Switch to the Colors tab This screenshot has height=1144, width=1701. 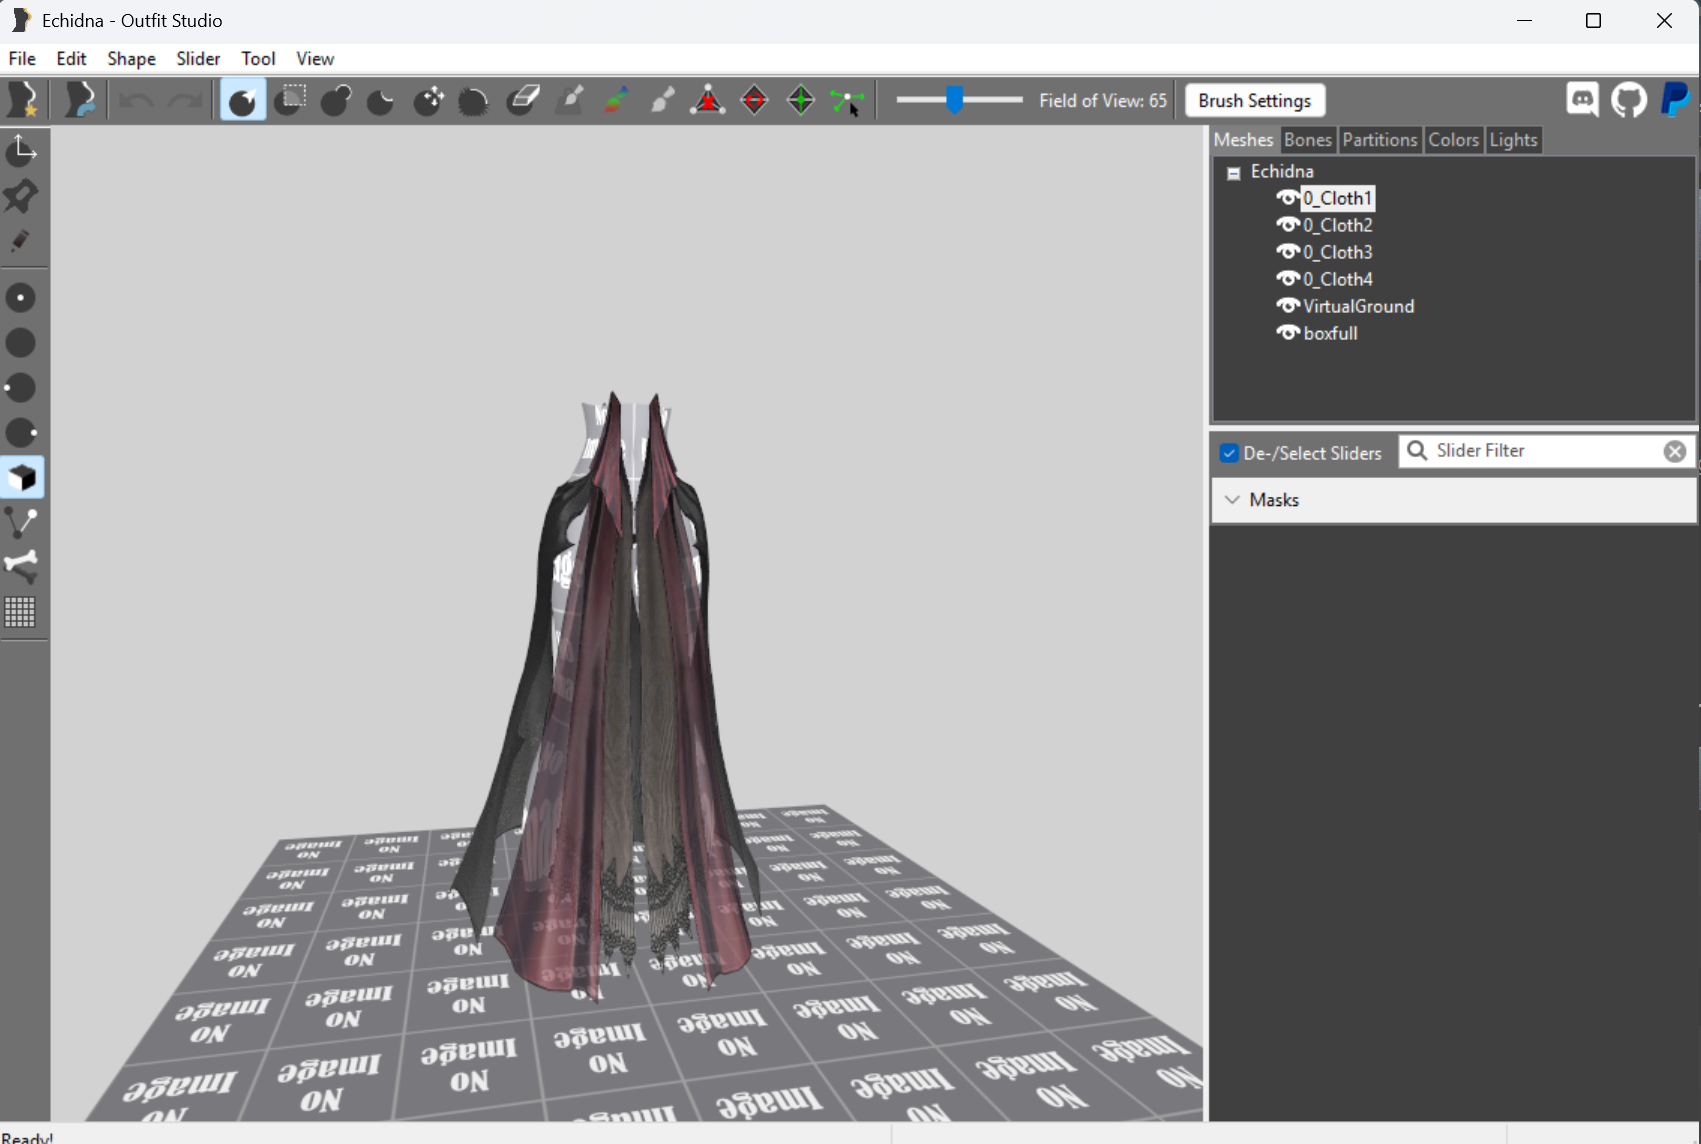pyautogui.click(x=1453, y=140)
